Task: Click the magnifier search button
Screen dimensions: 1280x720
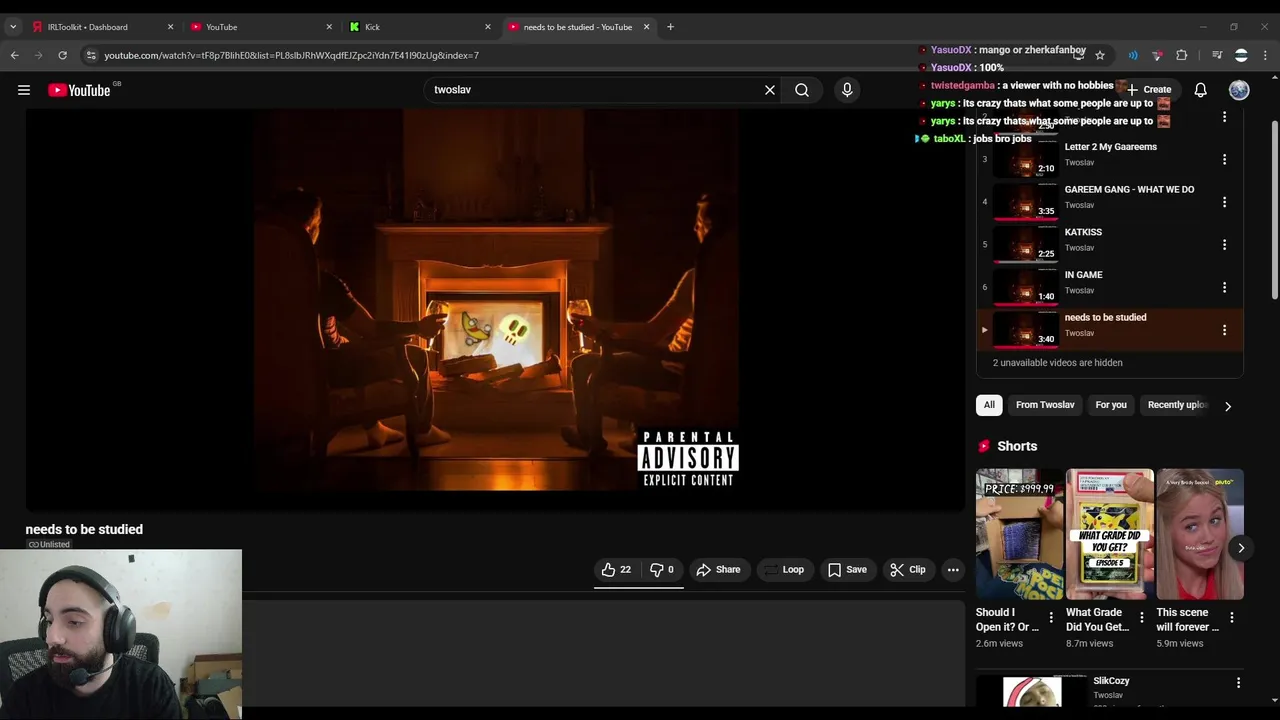Action: (x=802, y=90)
